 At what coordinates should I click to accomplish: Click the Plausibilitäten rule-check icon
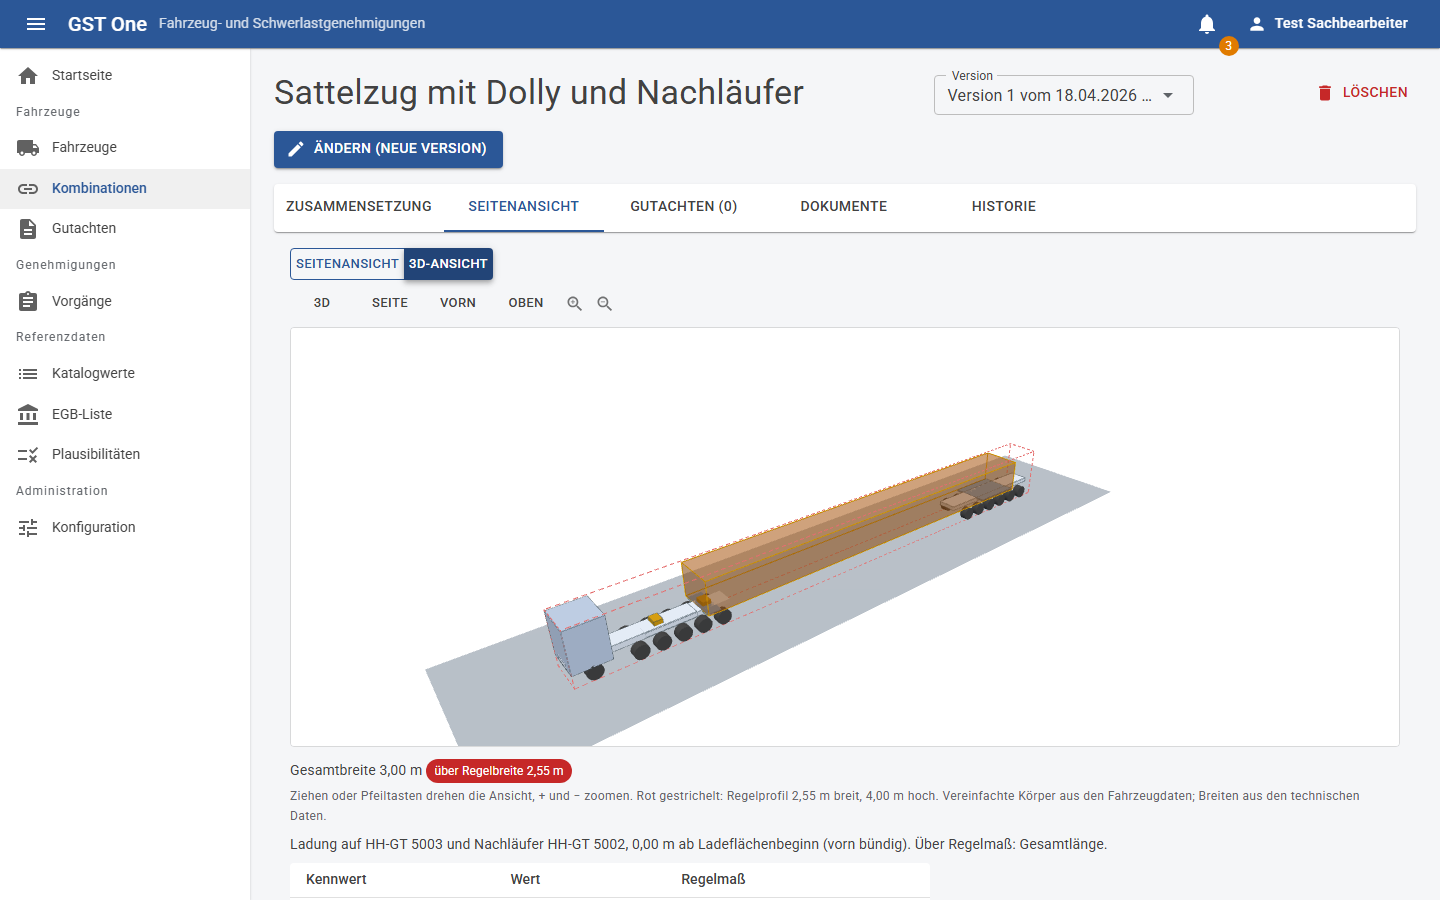(x=28, y=455)
